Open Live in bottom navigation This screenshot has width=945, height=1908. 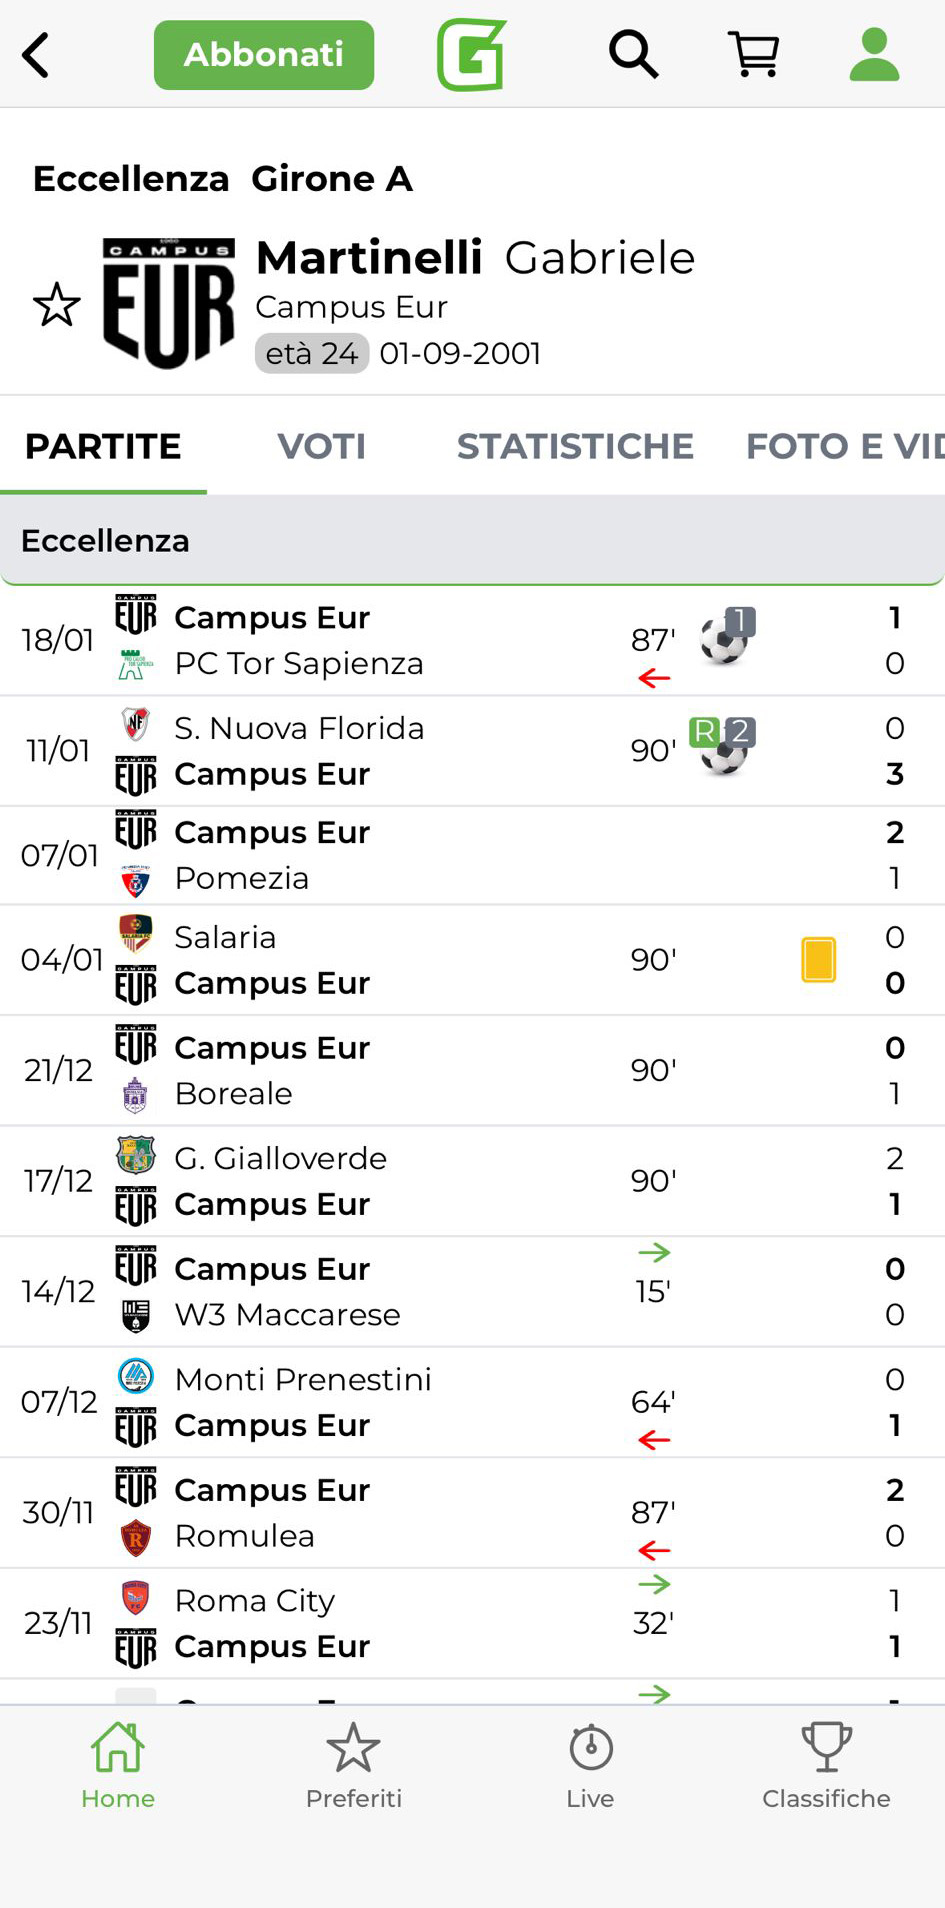[590, 1766]
